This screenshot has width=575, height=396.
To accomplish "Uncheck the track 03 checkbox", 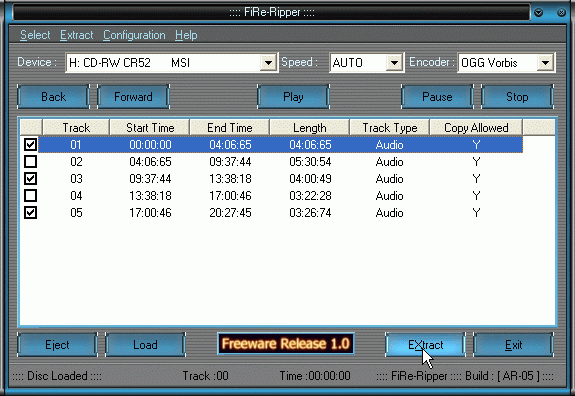I will coord(30,179).
